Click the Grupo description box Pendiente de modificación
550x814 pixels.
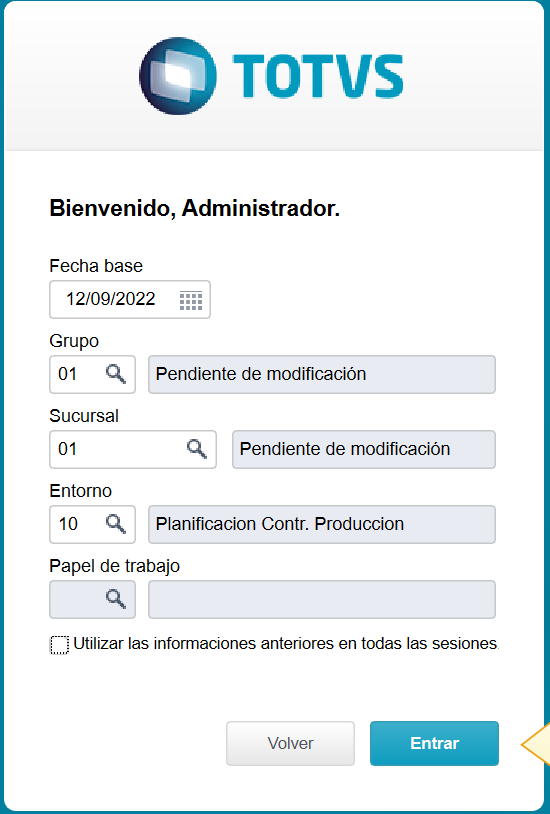(322, 374)
